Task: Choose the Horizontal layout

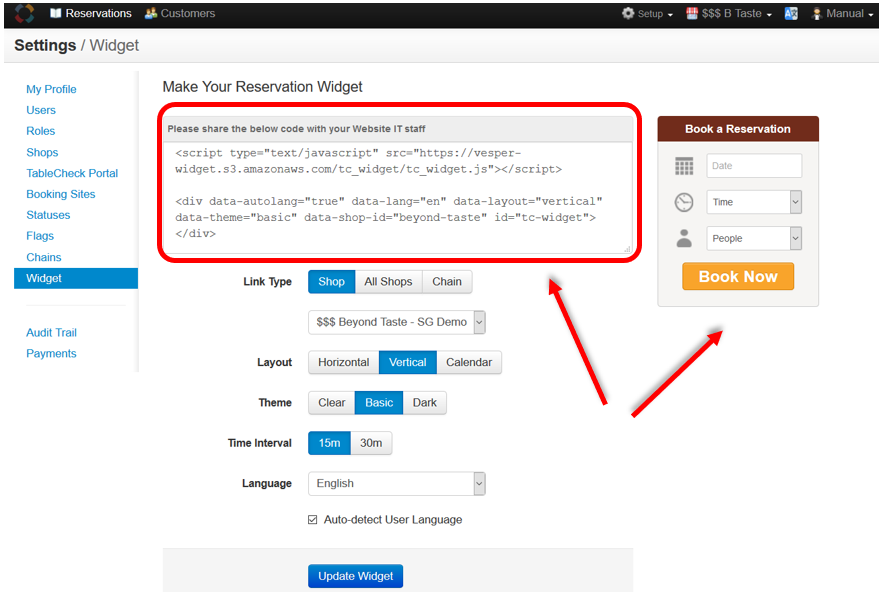Action: [x=344, y=362]
